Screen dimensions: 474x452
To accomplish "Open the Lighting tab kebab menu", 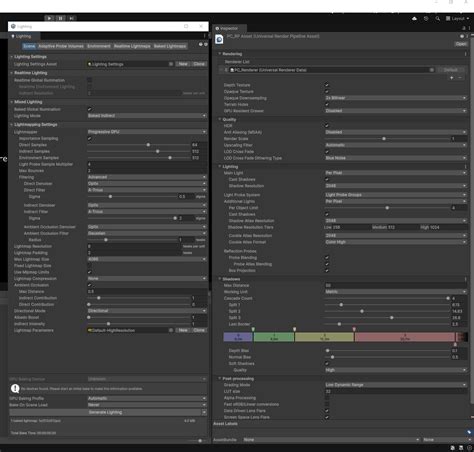I will [x=204, y=36].
